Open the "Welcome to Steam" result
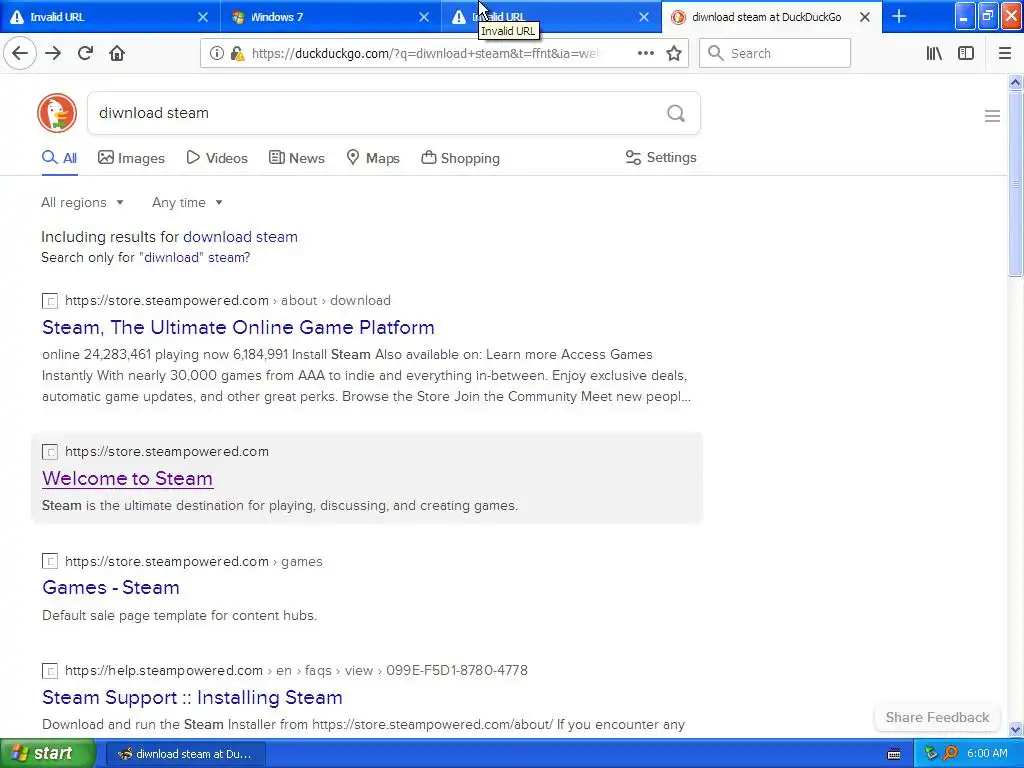Viewport: 1024px width, 768px height. (127, 478)
